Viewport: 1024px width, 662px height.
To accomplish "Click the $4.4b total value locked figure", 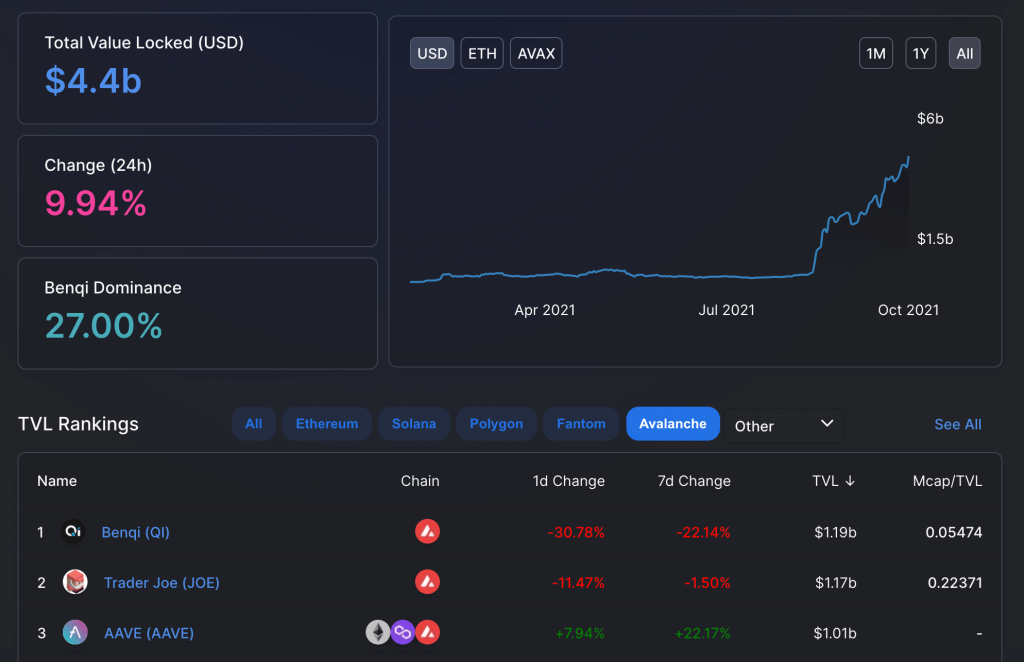I will coord(93,81).
